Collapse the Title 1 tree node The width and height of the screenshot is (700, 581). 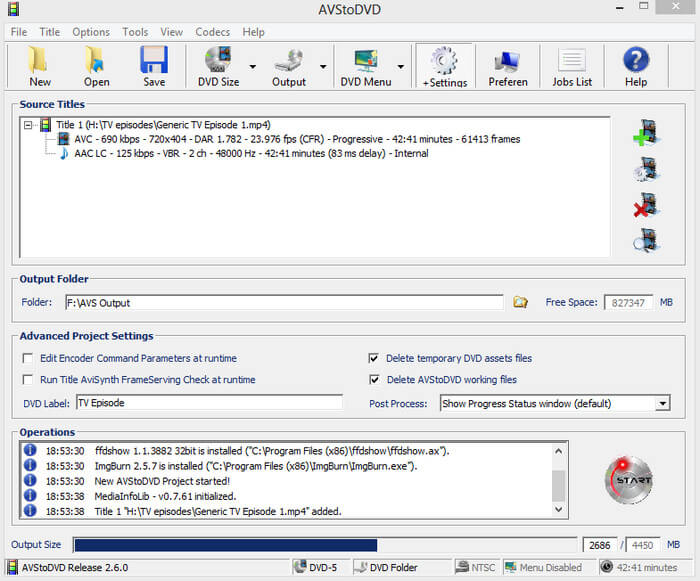click(x=28, y=125)
